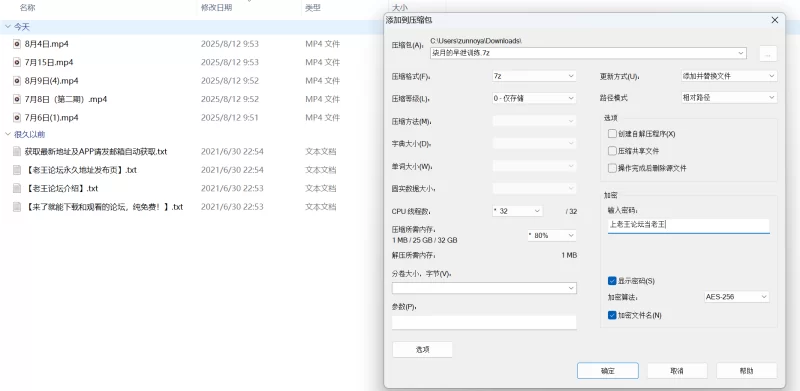This screenshot has height=391, width=800.
Task: Click date 2021/6/30 22:54 of 获取最新地址 file
Action: 232,152
